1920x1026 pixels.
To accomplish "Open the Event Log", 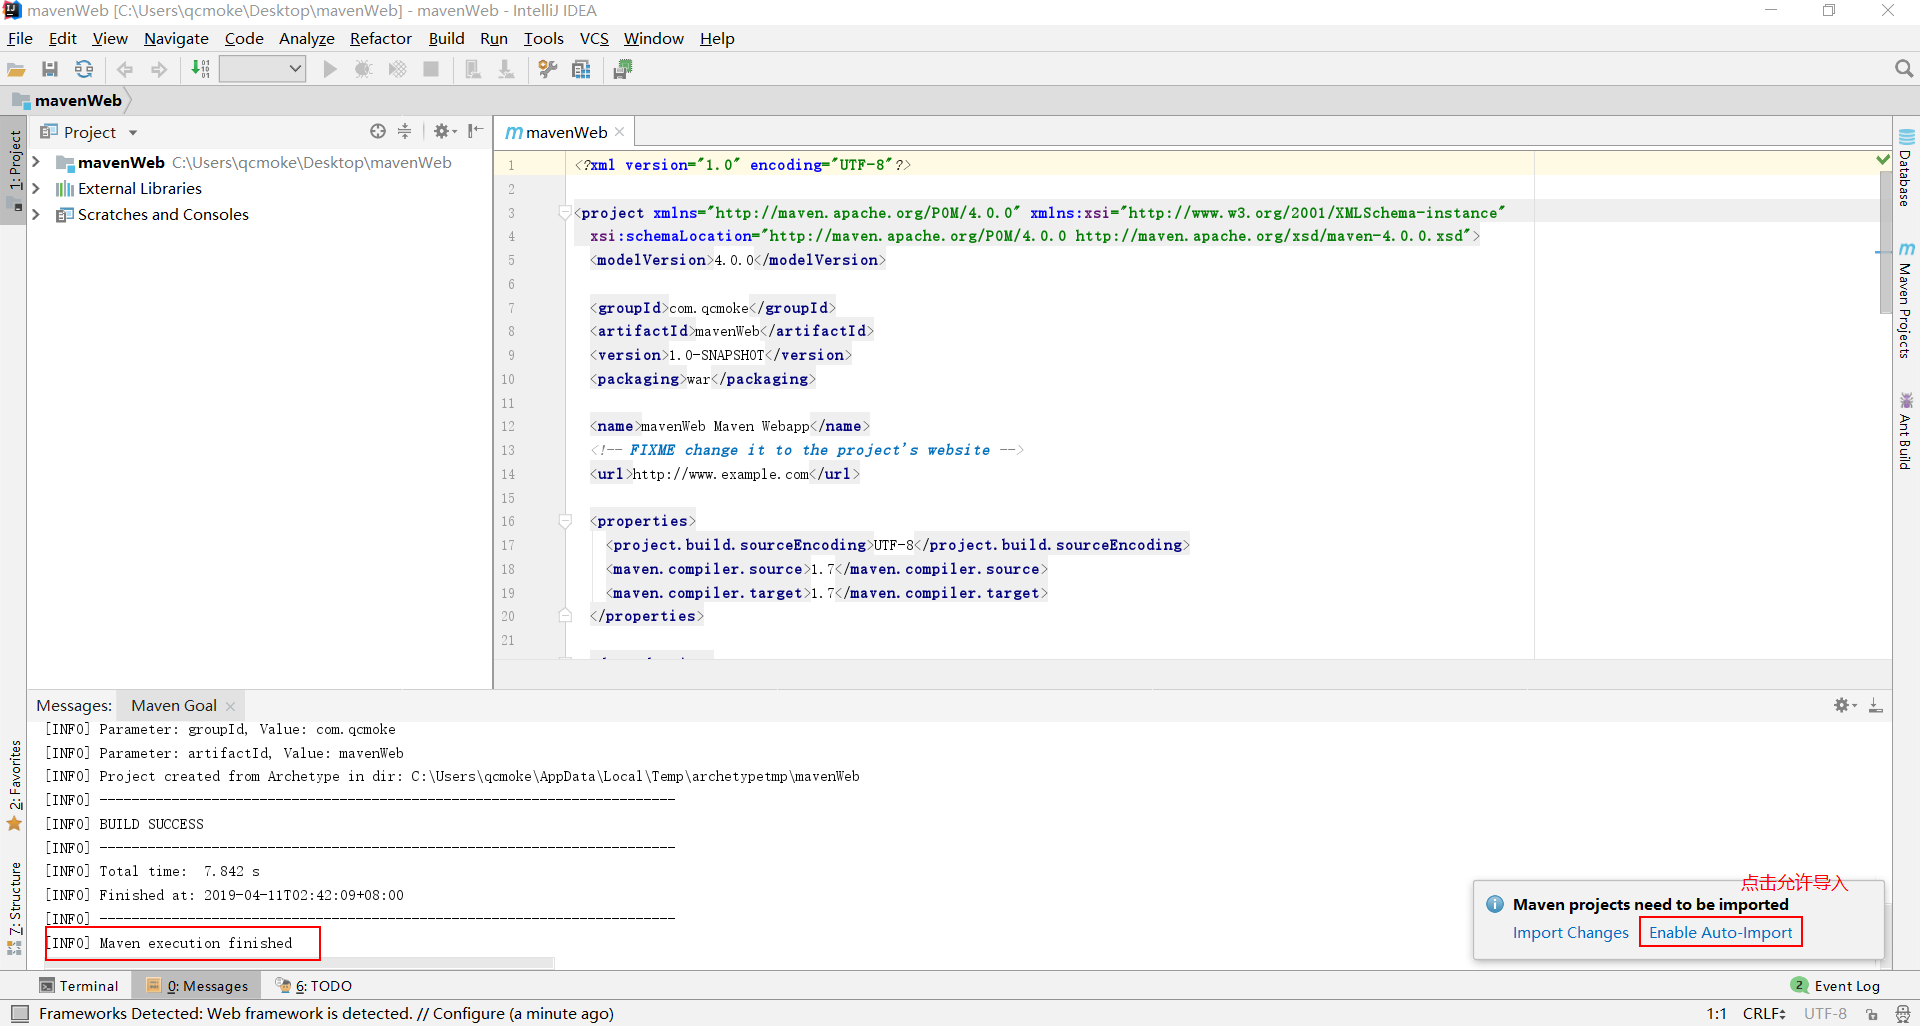I will [x=1836, y=985].
